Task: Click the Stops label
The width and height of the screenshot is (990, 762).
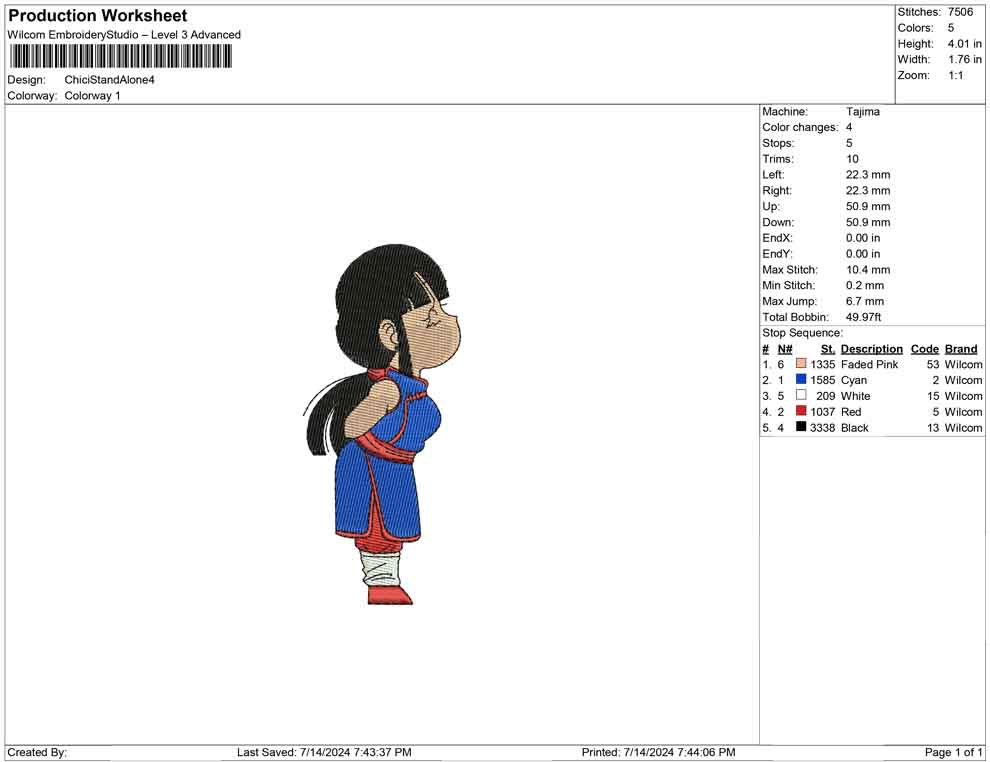Action: (778, 143)
